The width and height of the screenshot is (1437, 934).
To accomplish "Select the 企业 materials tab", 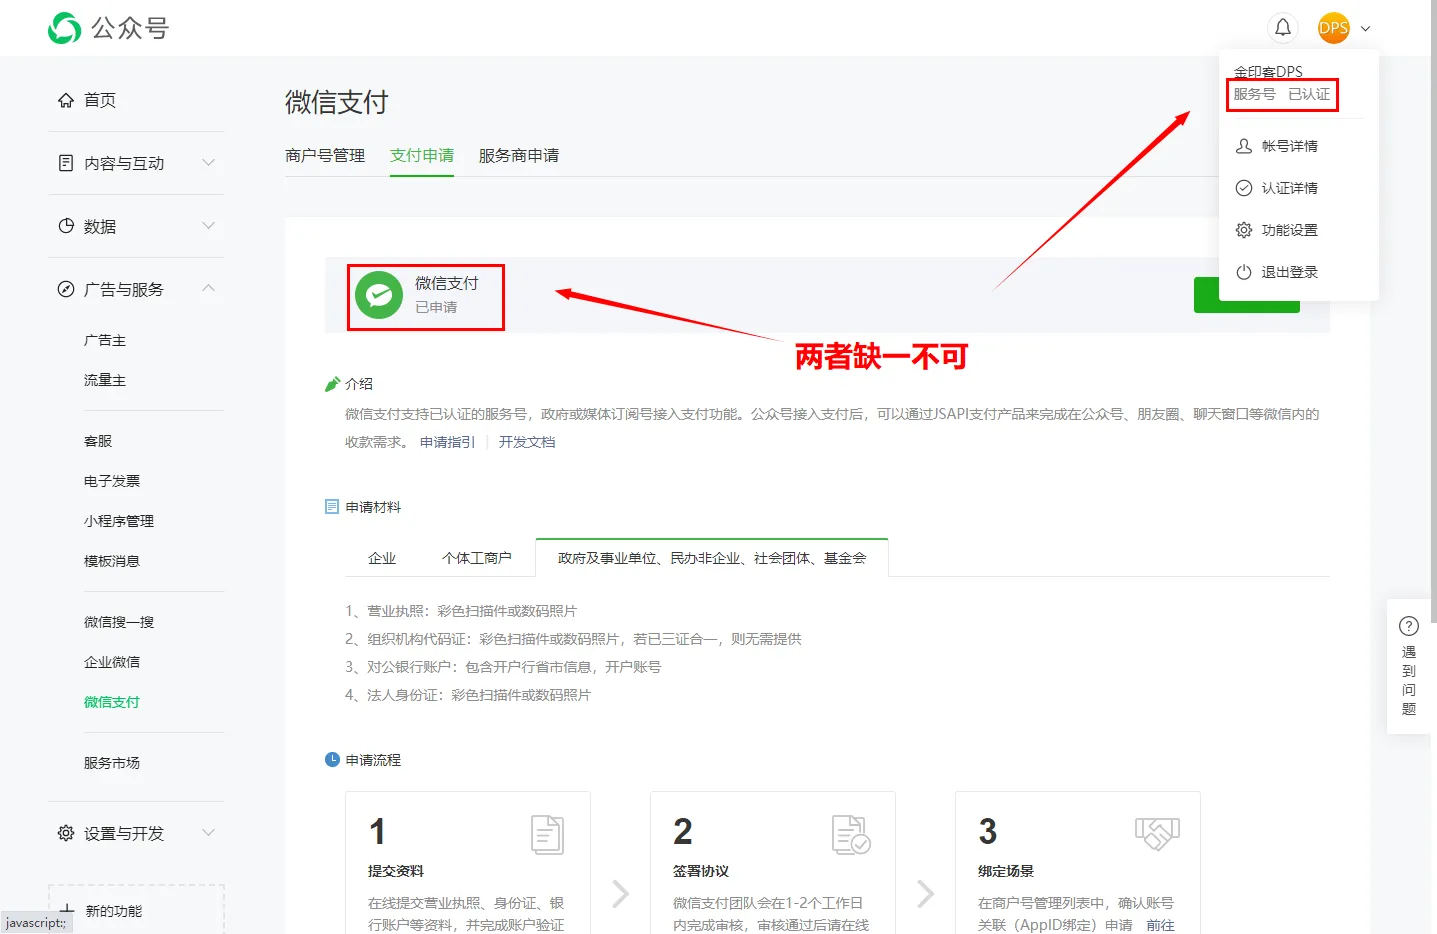I will pyautogui.click(x=382, y=558).
